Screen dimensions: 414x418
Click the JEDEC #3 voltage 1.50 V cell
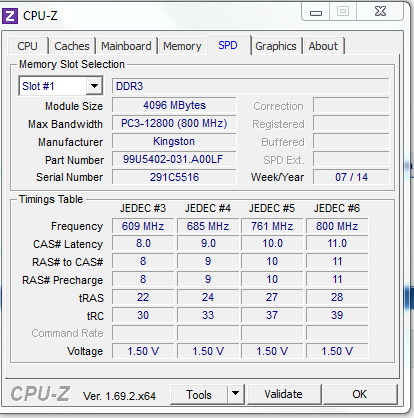tap(143, 351)
